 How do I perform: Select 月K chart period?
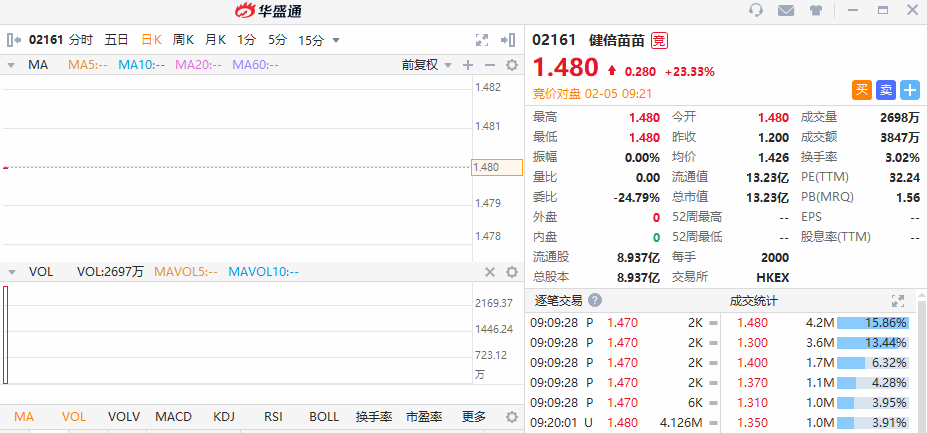[215, 40]
